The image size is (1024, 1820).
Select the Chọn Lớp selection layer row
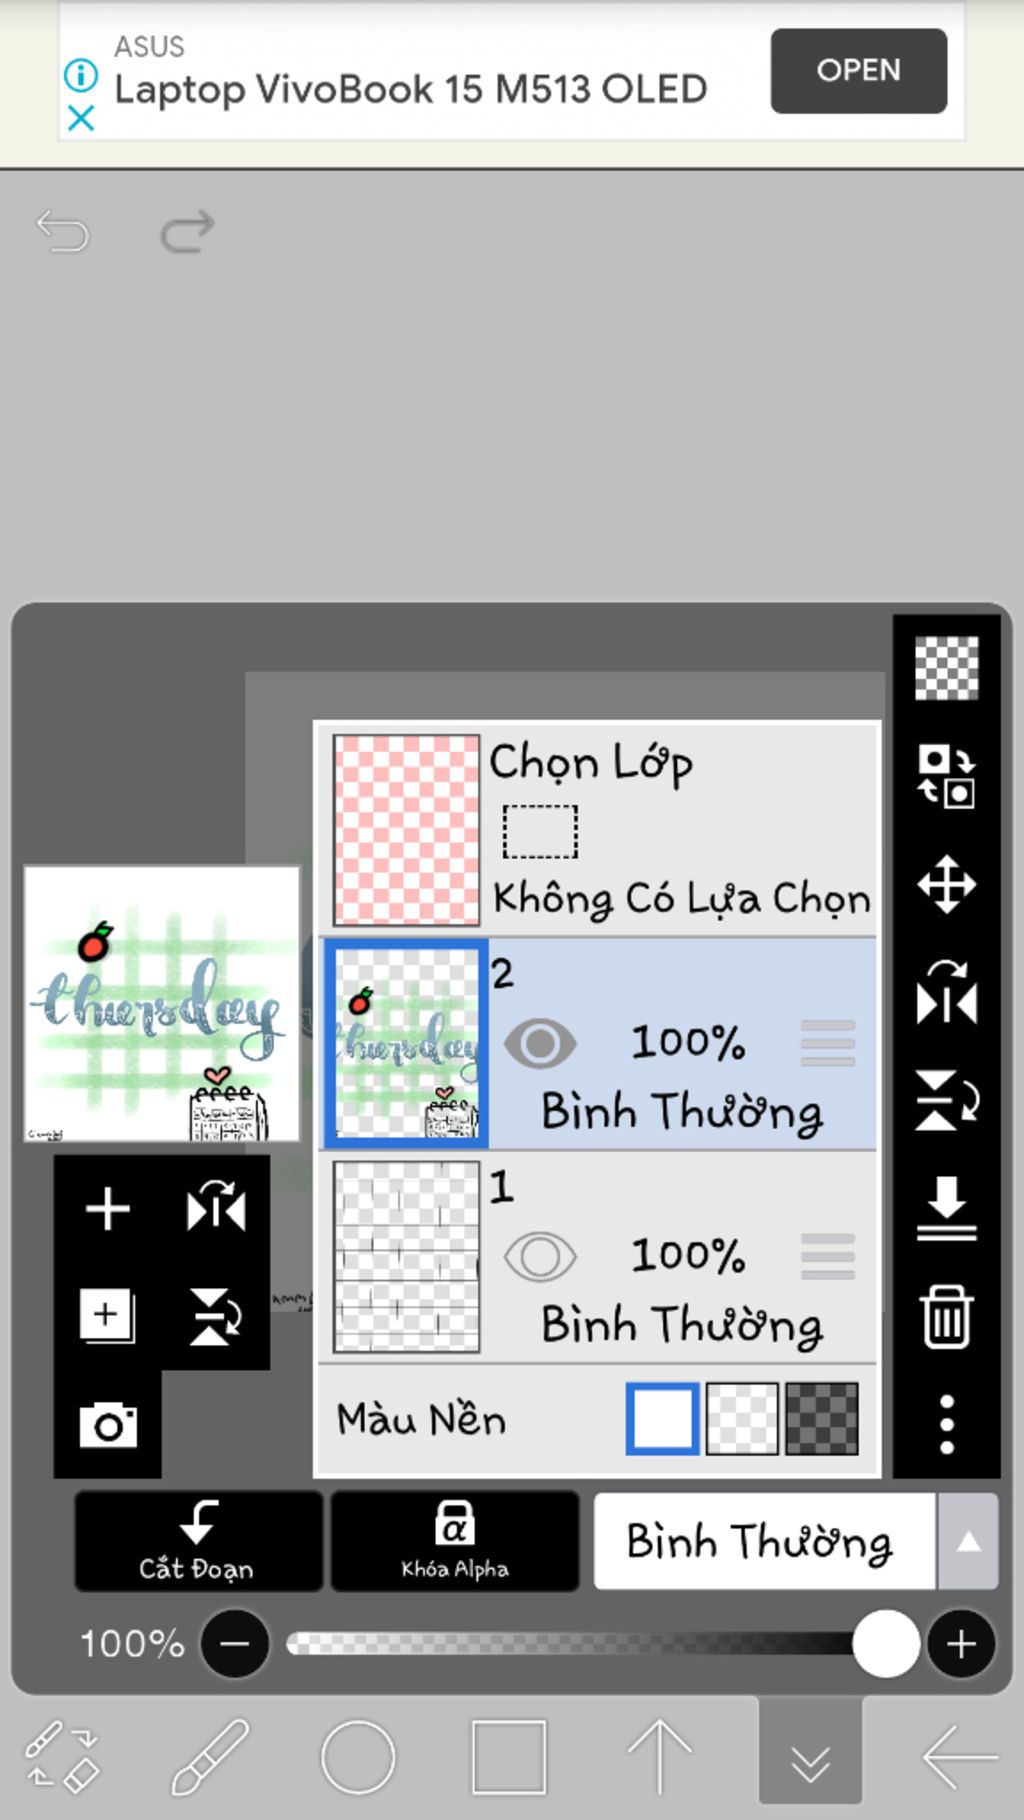(x=598, y=830)
